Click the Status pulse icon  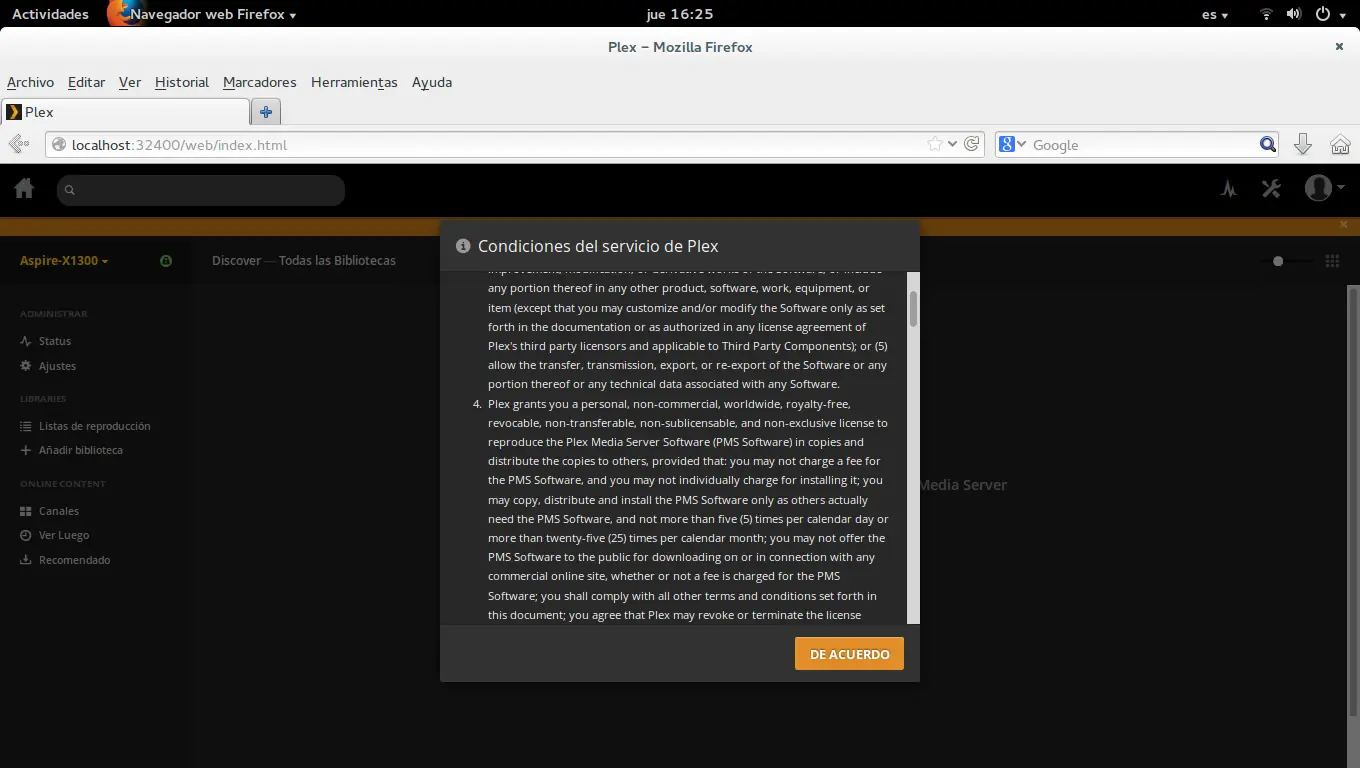(26, 341)
